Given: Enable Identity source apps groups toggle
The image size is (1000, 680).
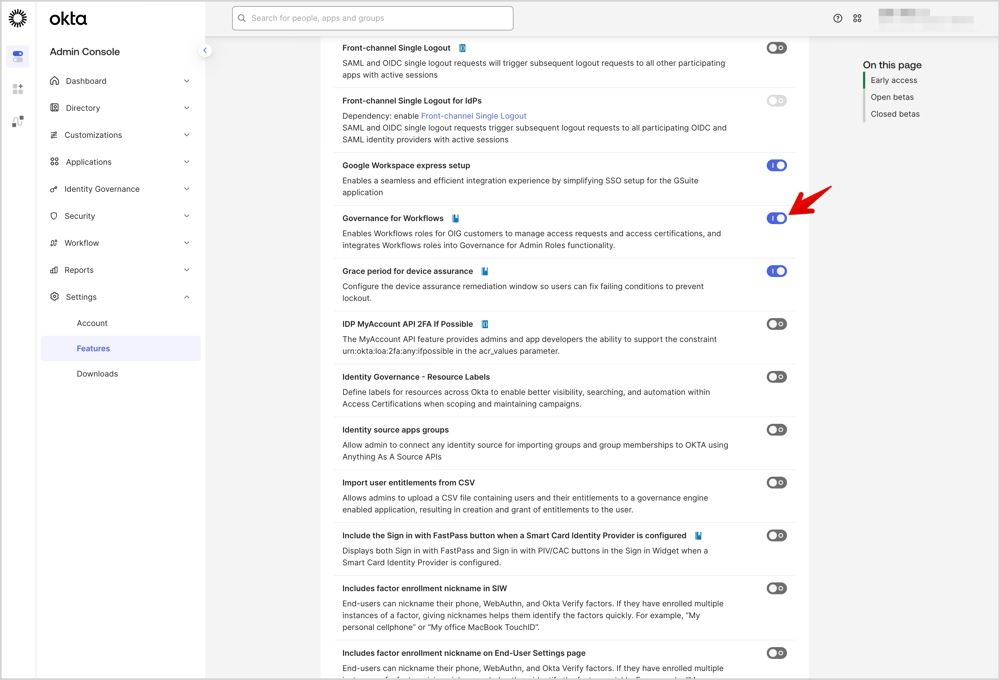Looking at the screenshot, I should [777, 430].
